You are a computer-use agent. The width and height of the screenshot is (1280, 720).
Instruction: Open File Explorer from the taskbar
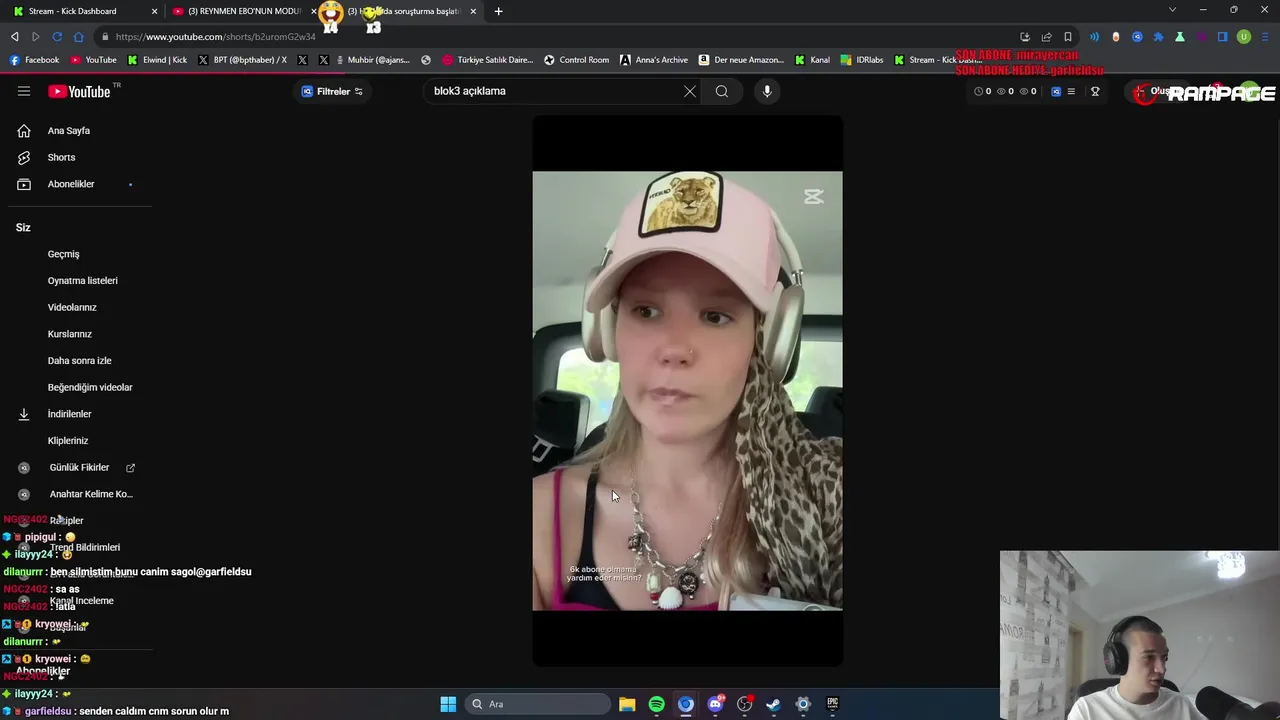[627, 704]
